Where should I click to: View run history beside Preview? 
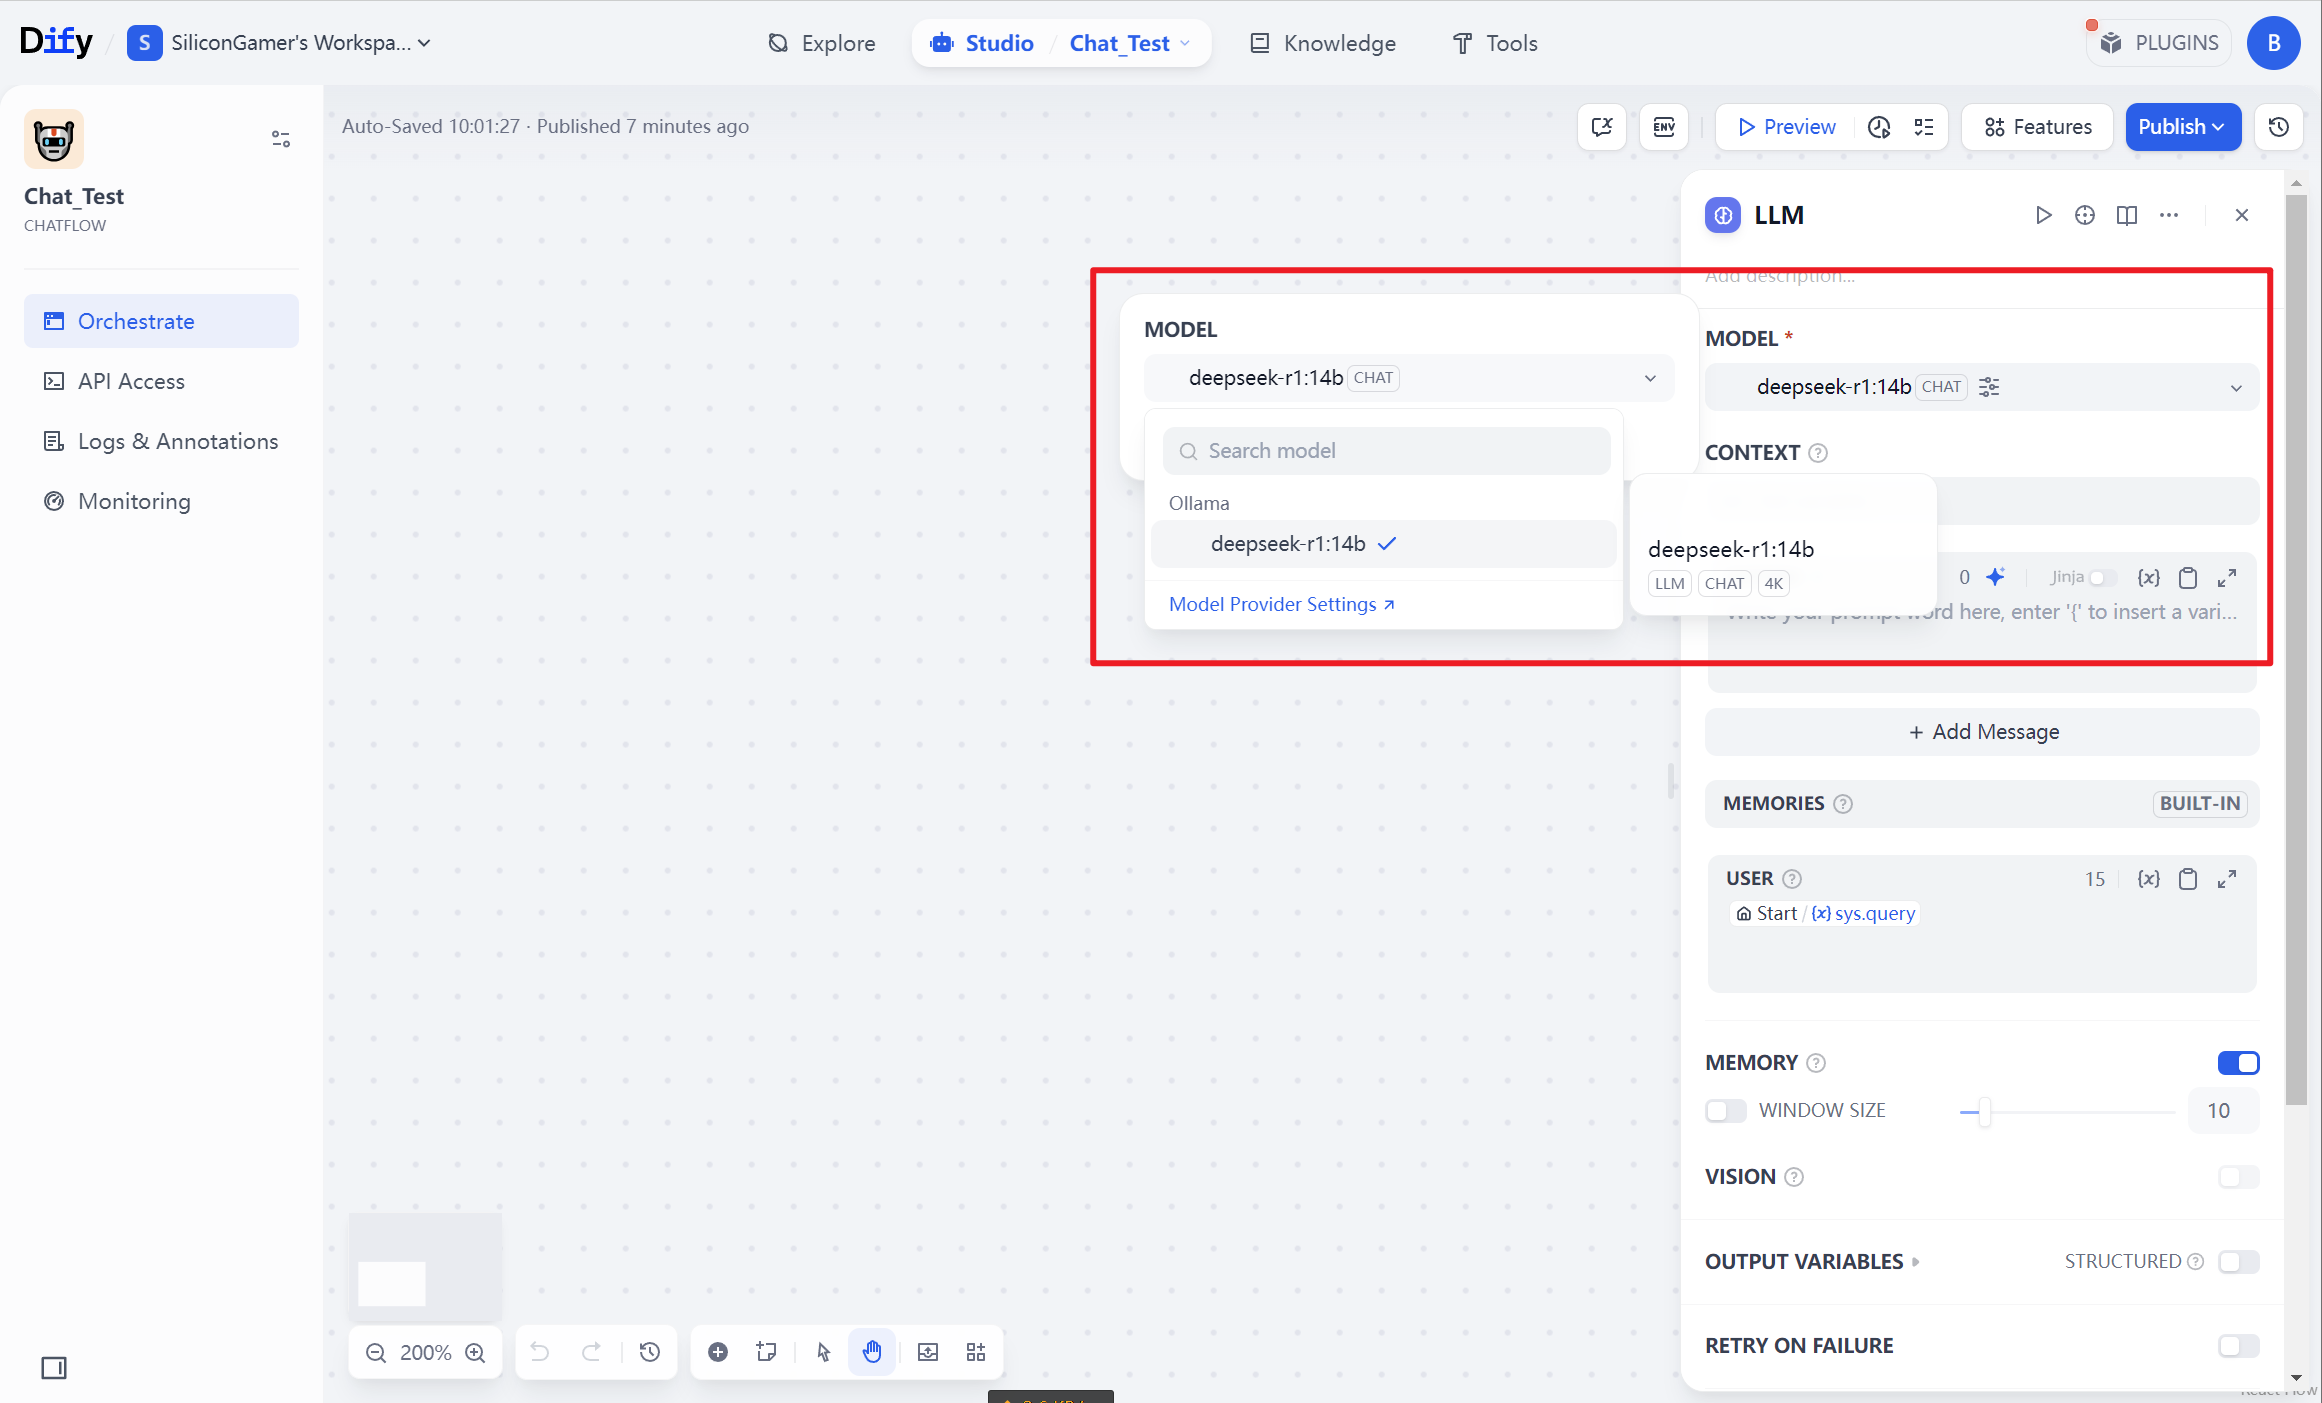coord(1879,127)
